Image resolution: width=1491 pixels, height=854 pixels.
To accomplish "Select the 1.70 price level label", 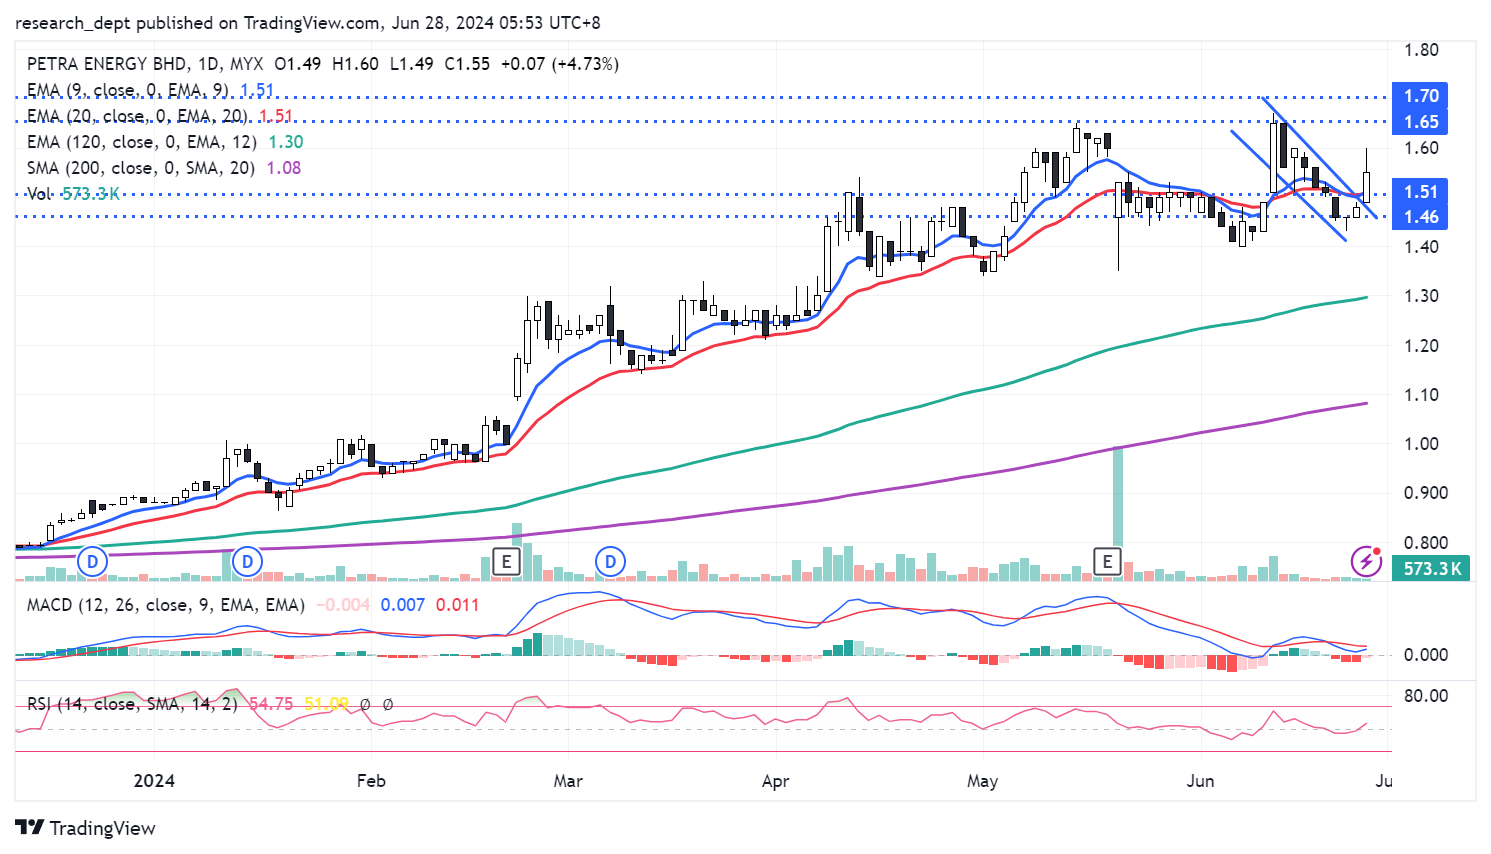I will [x=1421, y=96].
